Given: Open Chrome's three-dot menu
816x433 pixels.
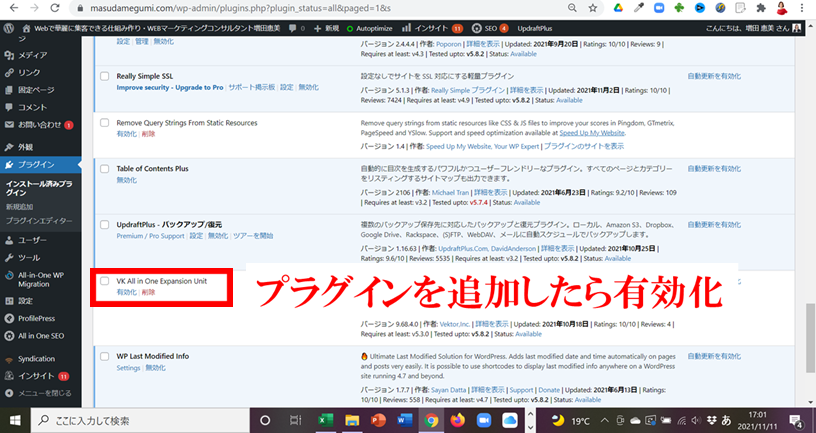Looking at the screenshot, I should tap(802, 8).
